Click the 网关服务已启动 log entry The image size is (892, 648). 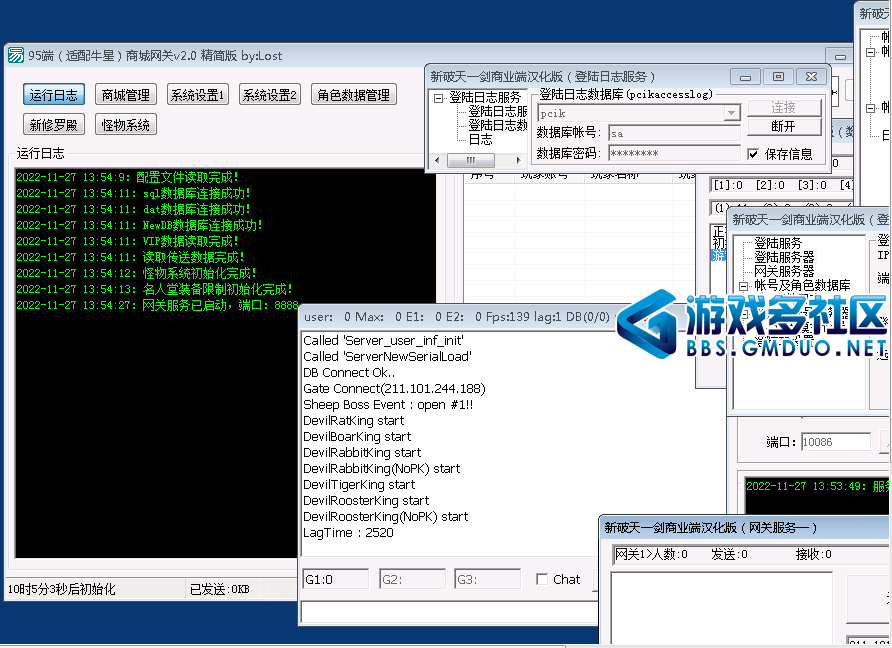157,306
